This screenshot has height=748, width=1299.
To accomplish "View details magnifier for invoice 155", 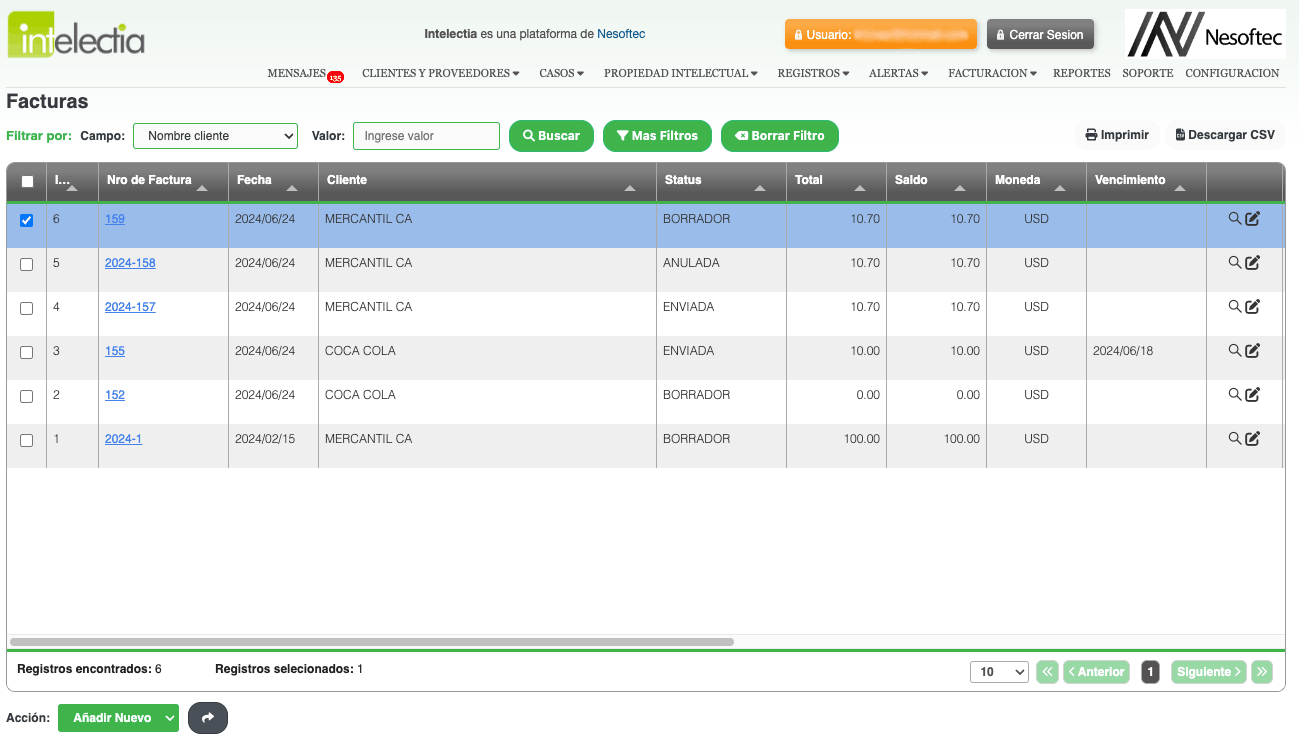I will 1234,351.
